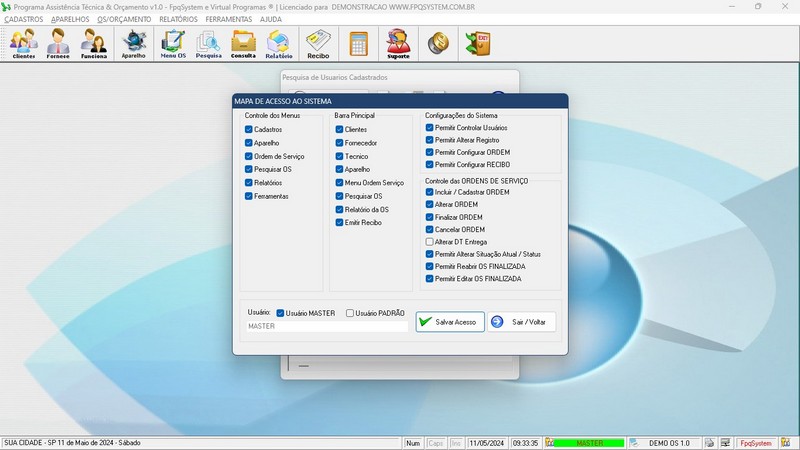
Task: Open the Funciona employee toolbar icon
Action: 94,44
